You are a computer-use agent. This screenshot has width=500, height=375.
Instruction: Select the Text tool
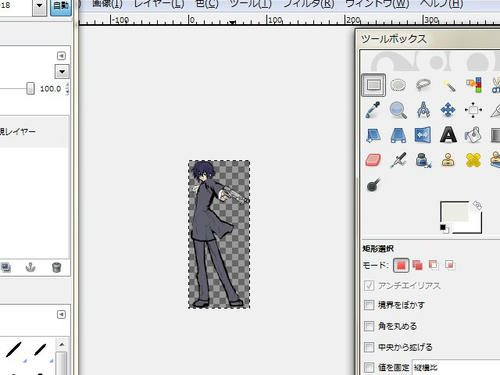pos(448,135)
